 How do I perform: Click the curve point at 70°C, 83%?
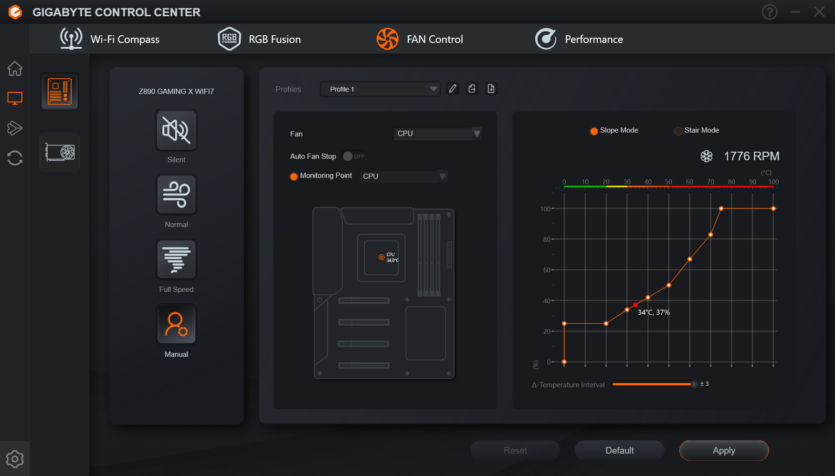(x=710, y=235)
